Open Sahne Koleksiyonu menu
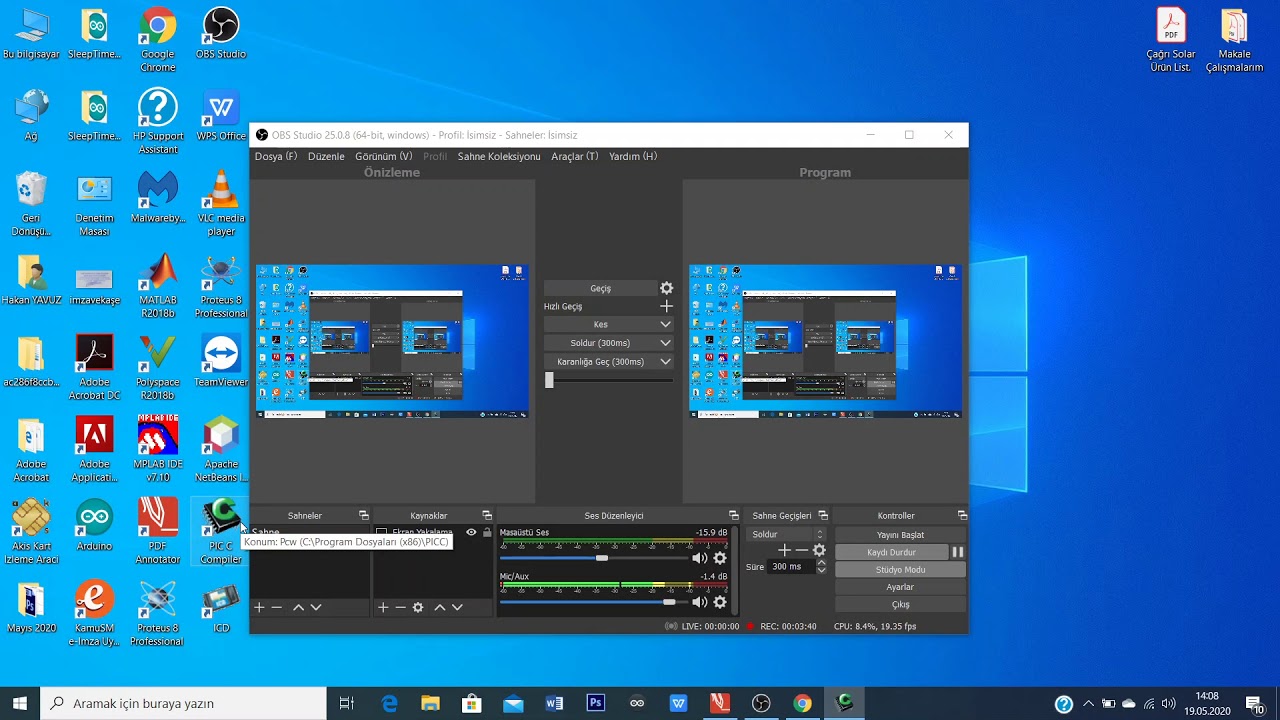 coord(499,156)
